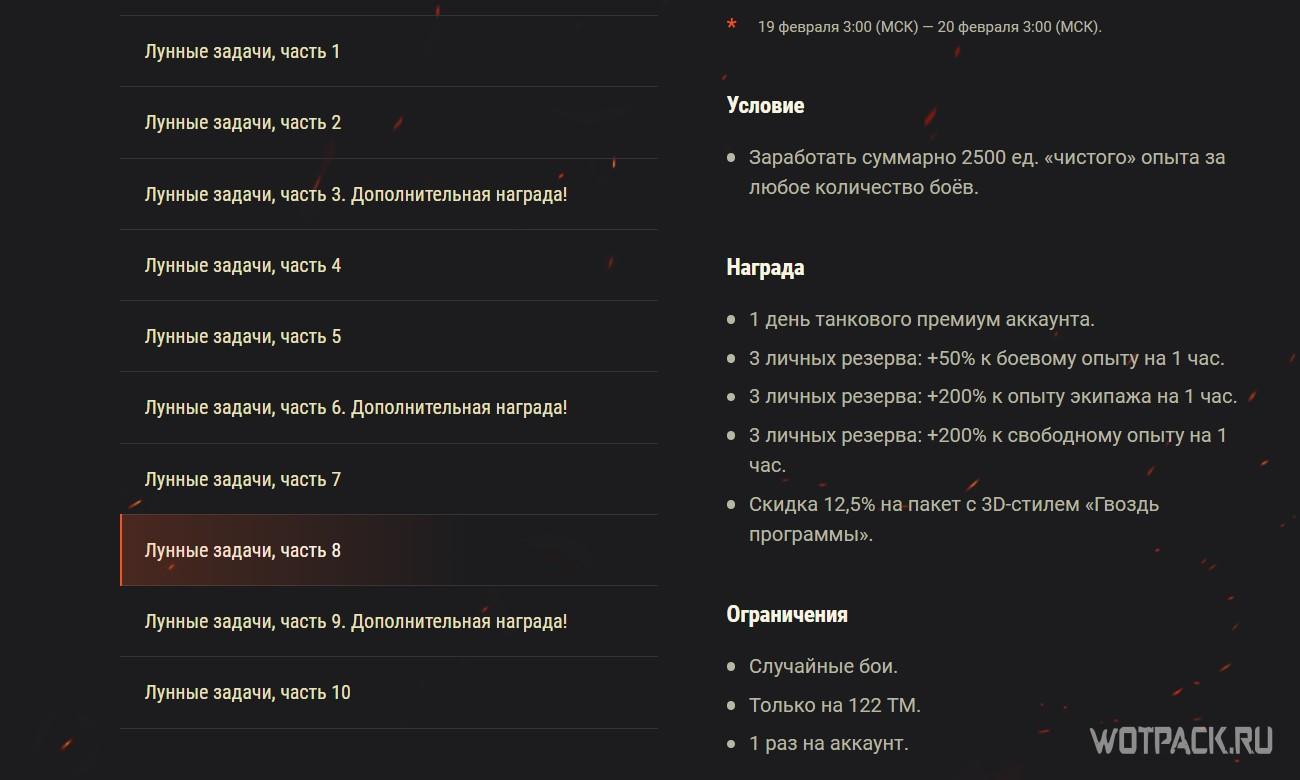Viewport: 1300px width, 780px height.
Task: Switch to «Лунные задачи, часть 10»
Action: coord(248,692)
